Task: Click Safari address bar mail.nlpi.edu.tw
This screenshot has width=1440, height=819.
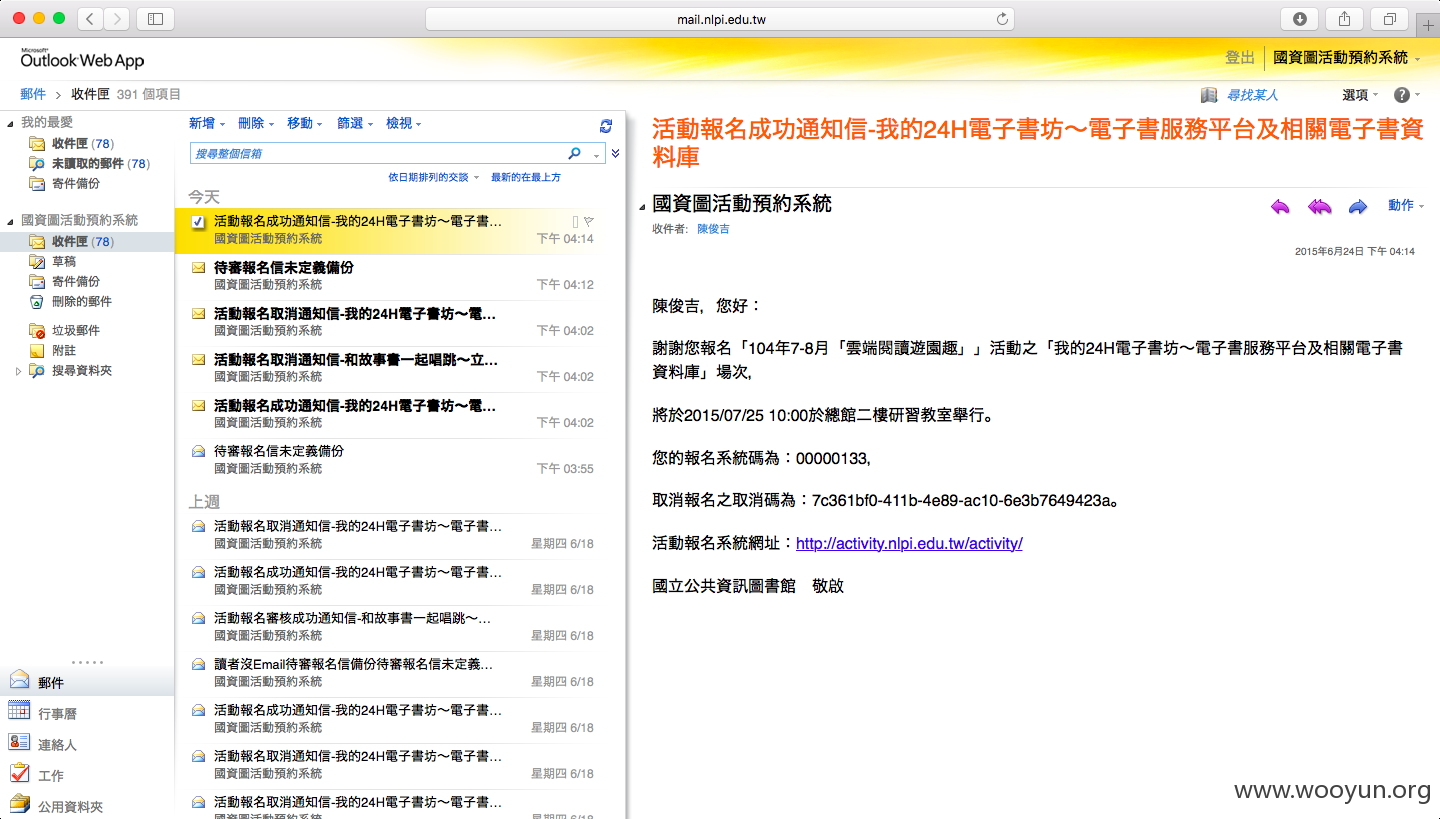Action: (720, 19)
